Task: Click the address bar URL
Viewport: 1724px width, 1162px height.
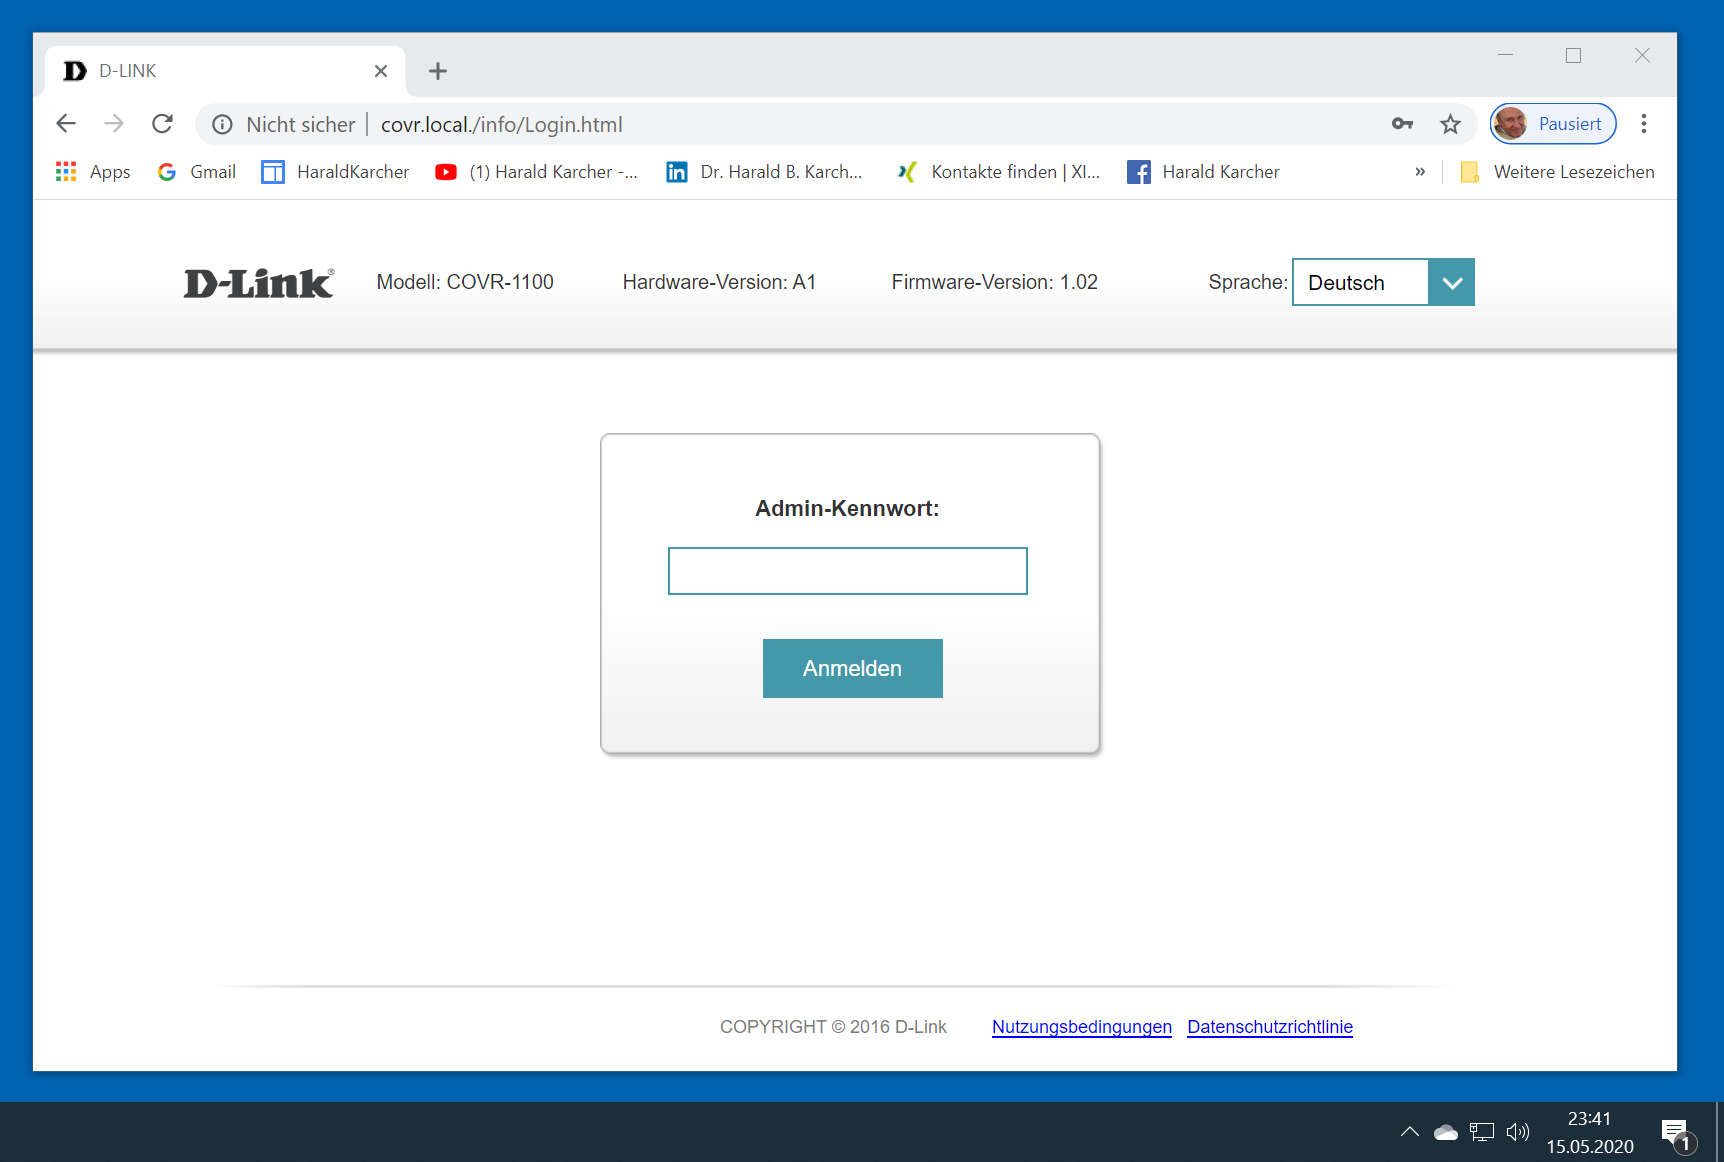Action: click(502, 124)
